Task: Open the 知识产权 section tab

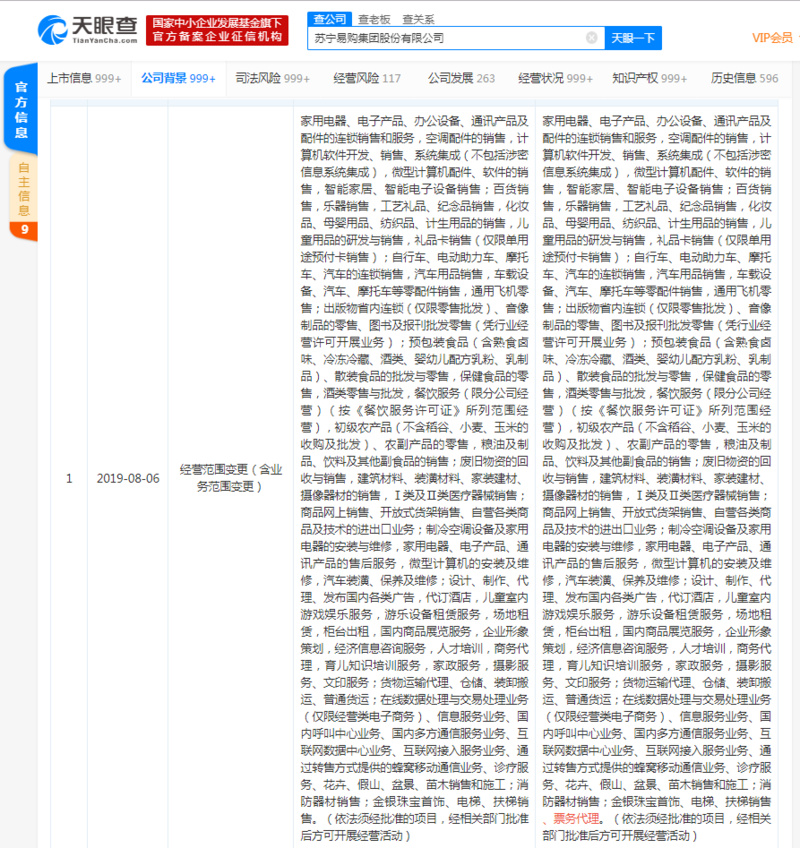Action: [x=649, y=78]
